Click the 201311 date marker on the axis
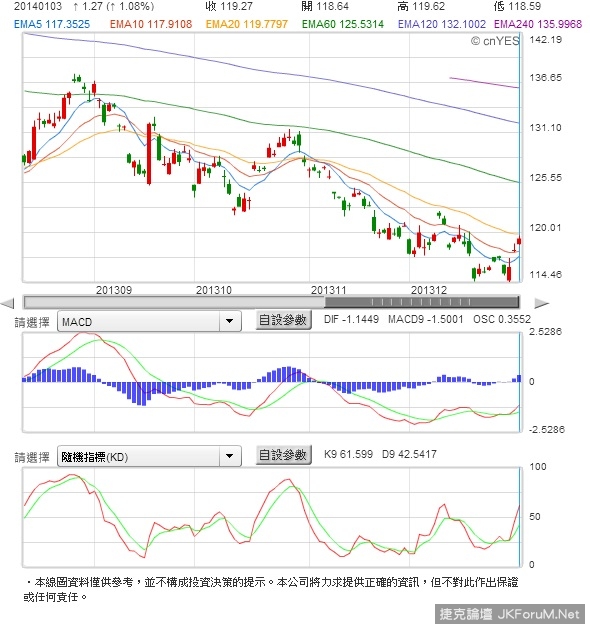The width and height of the screenshot is (590, 629). [x=328, y=290]
